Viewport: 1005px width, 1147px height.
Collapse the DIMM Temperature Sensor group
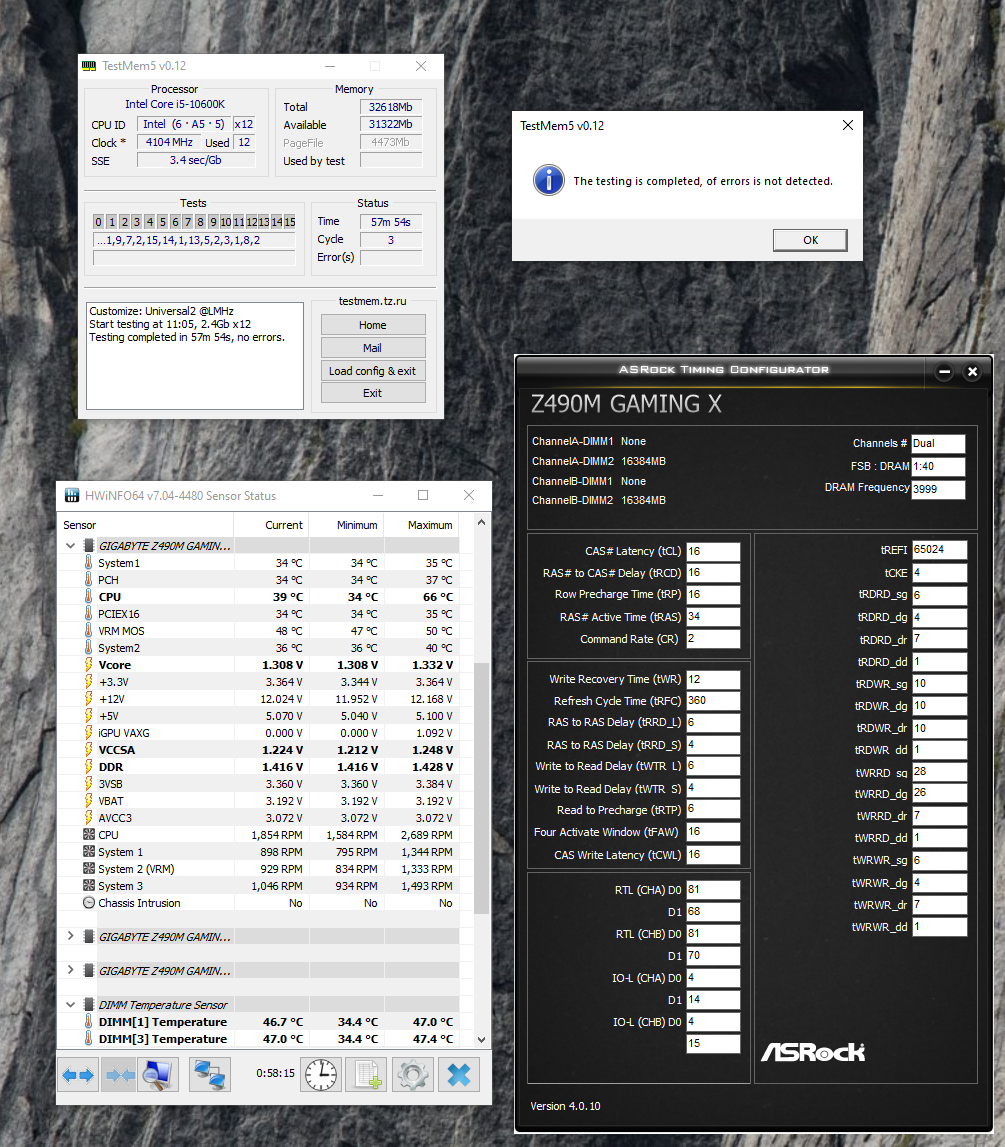tap(70, 1005)
